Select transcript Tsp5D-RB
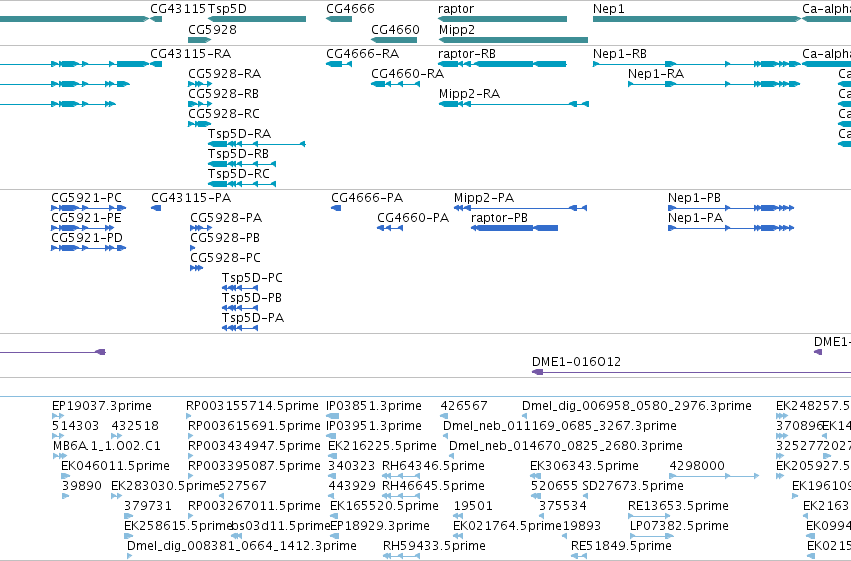Image resolution: width=851 pixels, height=561 pixels. 242,164
